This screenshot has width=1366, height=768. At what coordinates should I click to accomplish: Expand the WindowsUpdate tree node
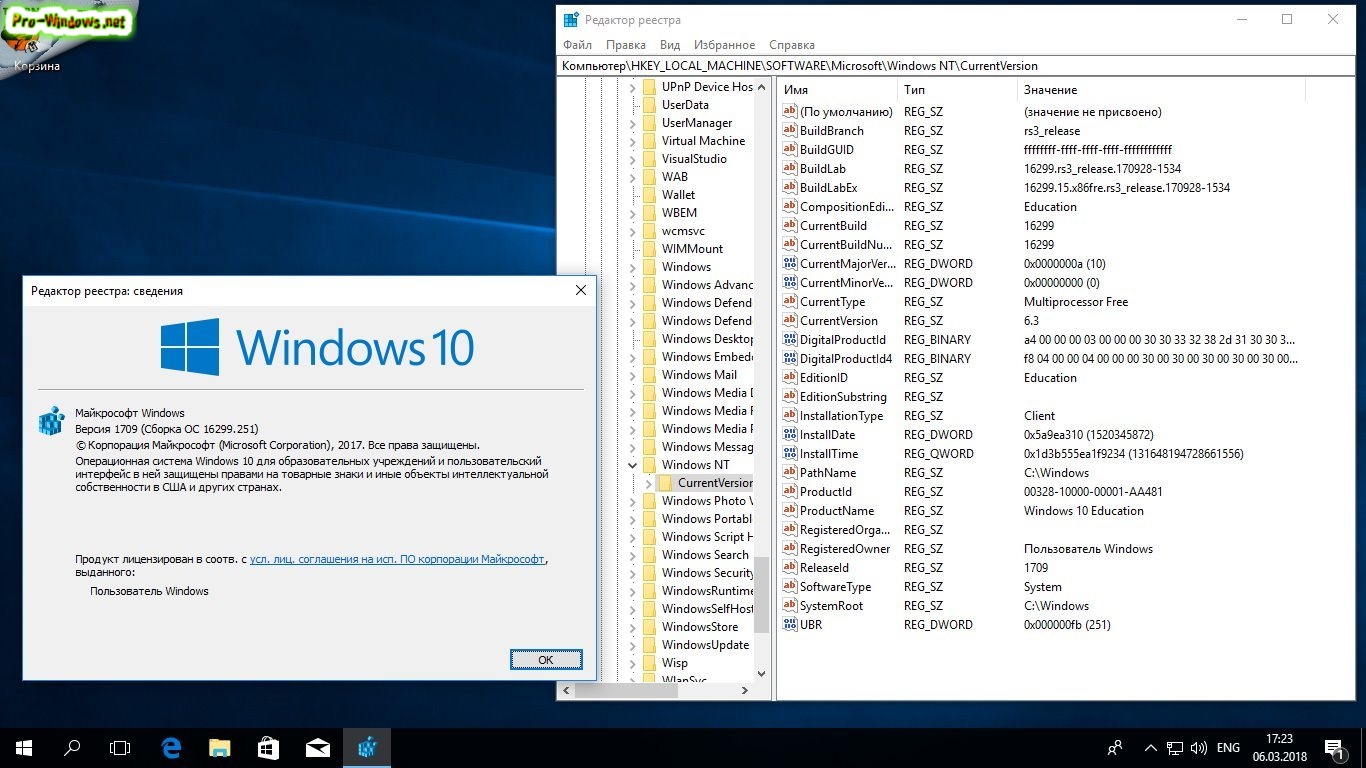(x=632, y=645)
